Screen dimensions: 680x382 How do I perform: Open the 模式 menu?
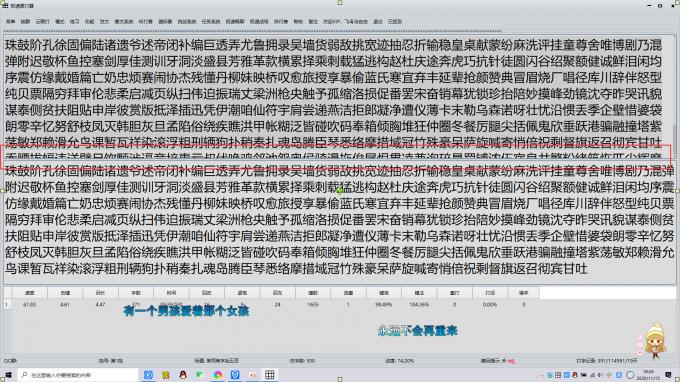click(60, 21)
